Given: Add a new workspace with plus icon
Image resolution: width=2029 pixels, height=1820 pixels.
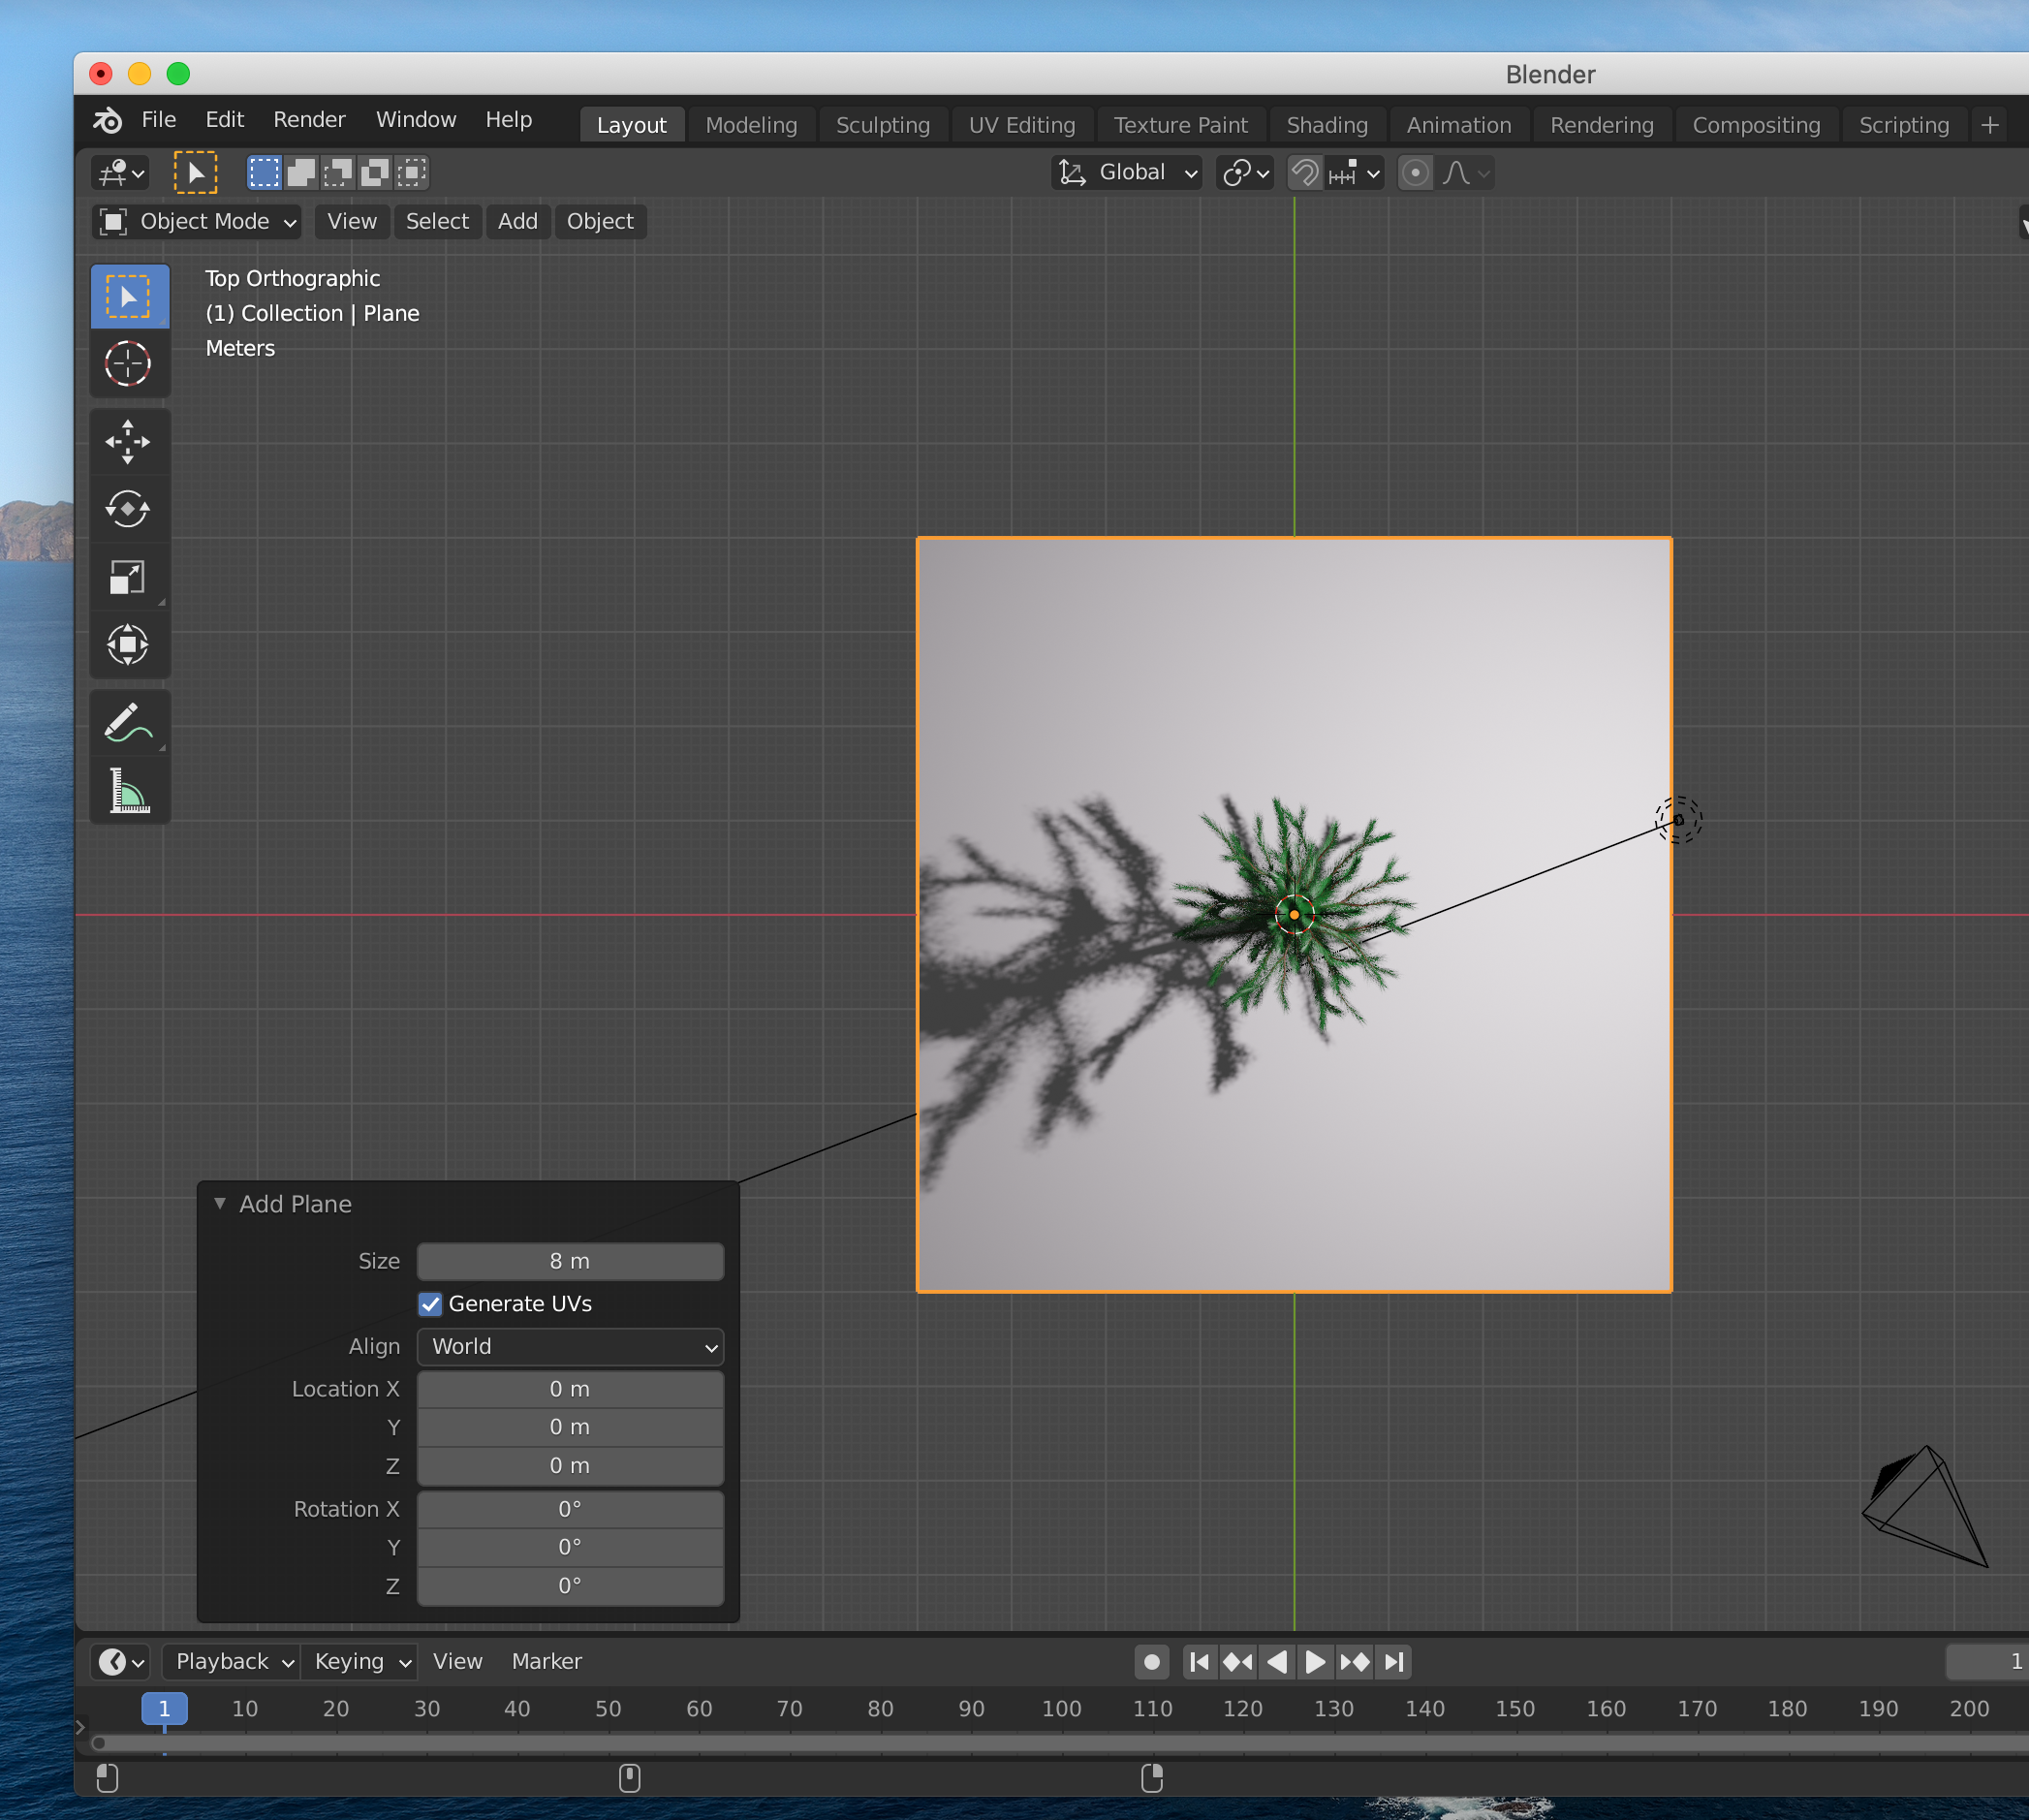Looking at the screenshot, I should (1989, 125).
